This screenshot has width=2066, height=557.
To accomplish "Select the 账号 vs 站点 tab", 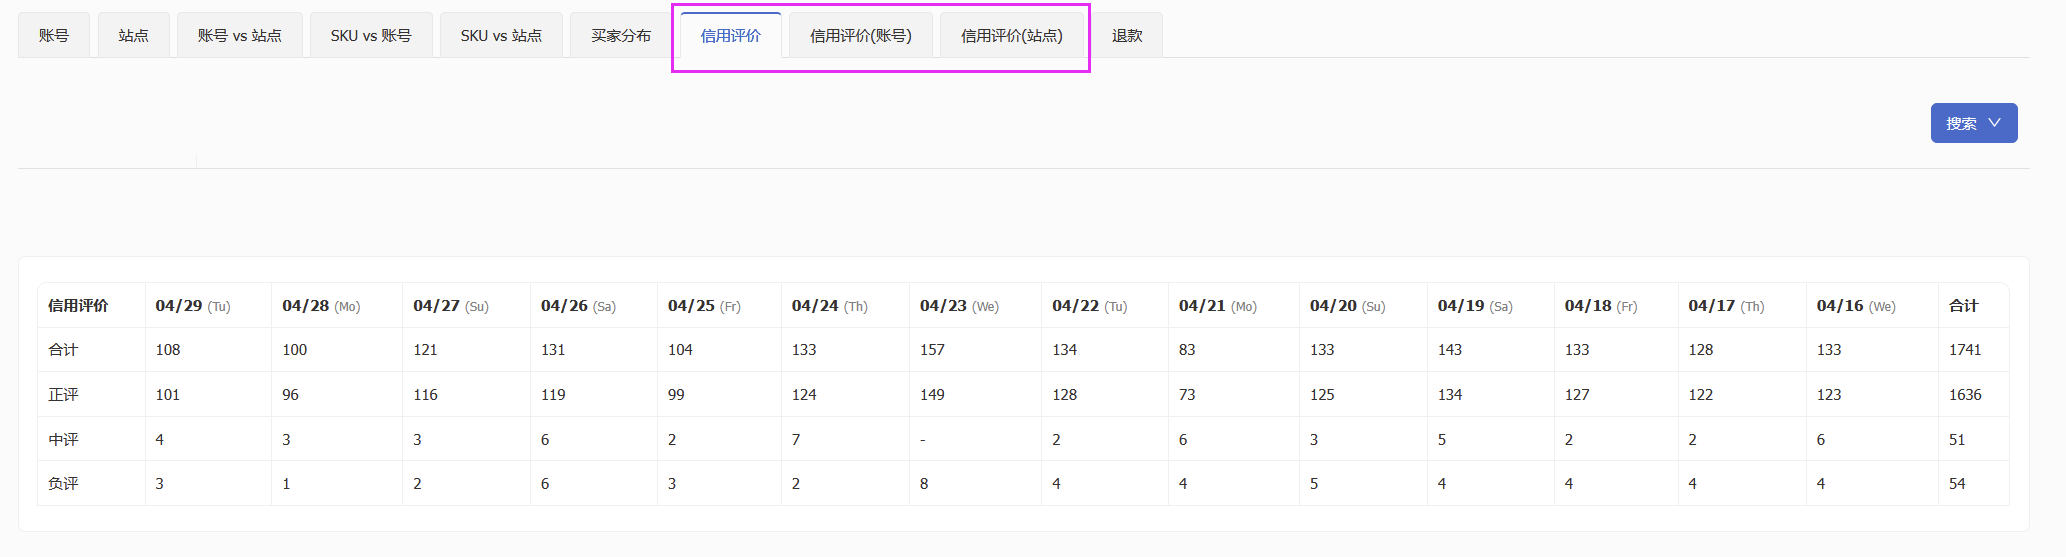I will pyautogui.click(x=240, y=35).
